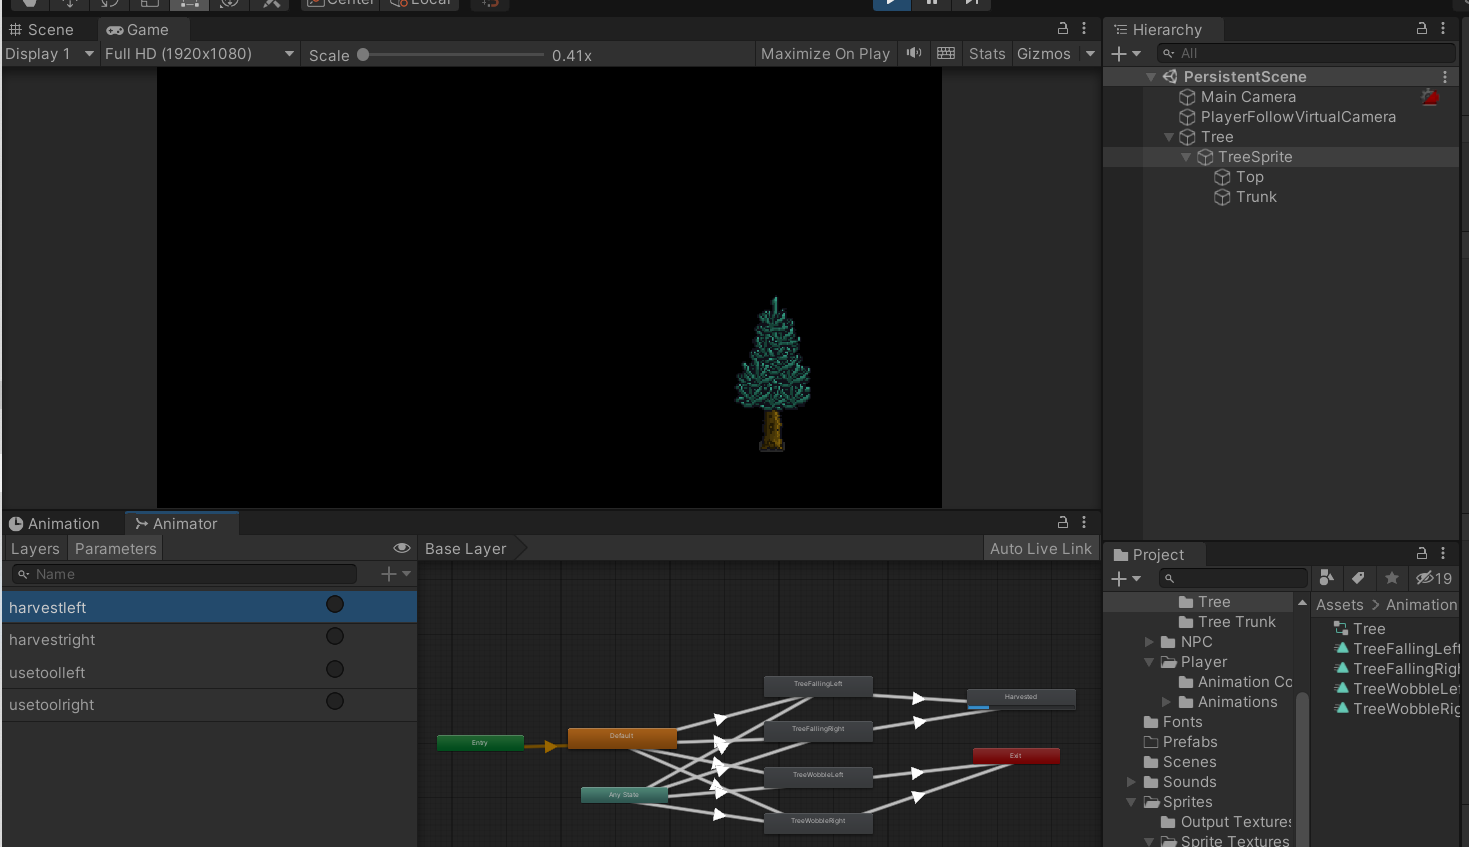Open the Display 1 dropdown

point(50,54)
